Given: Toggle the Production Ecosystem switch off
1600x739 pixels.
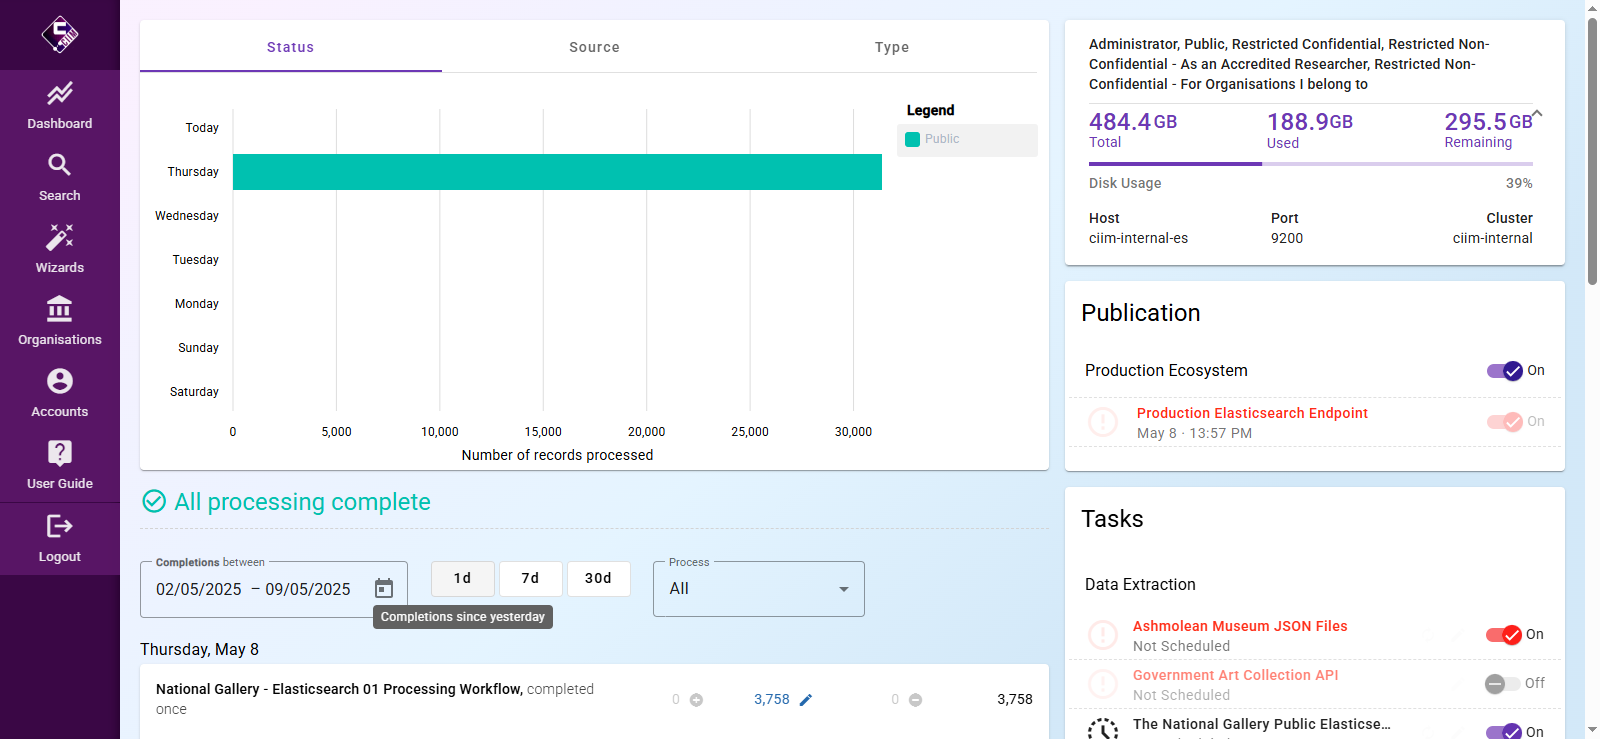Looking at the screenshot, I should (1504, 371).
